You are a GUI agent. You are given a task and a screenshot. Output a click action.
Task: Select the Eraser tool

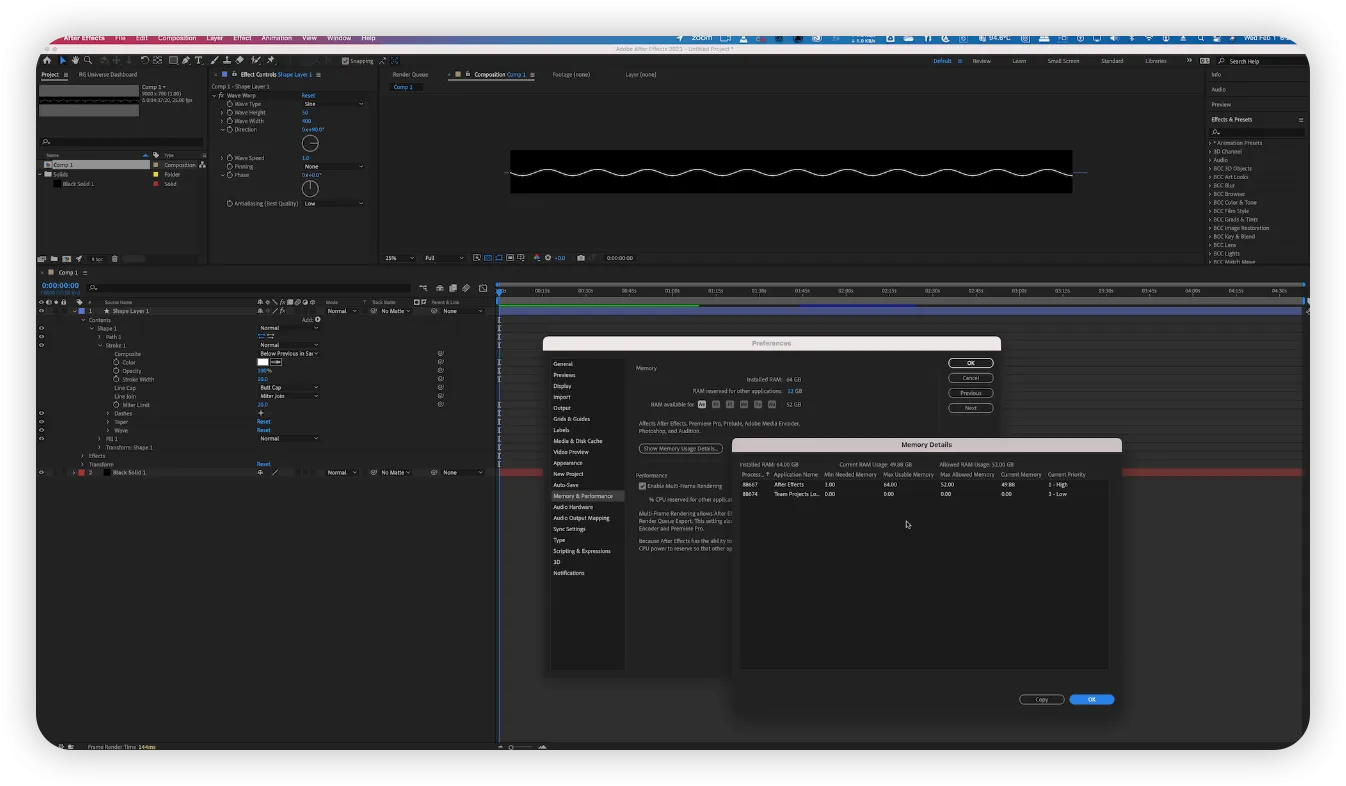click(x=240, y=60)
